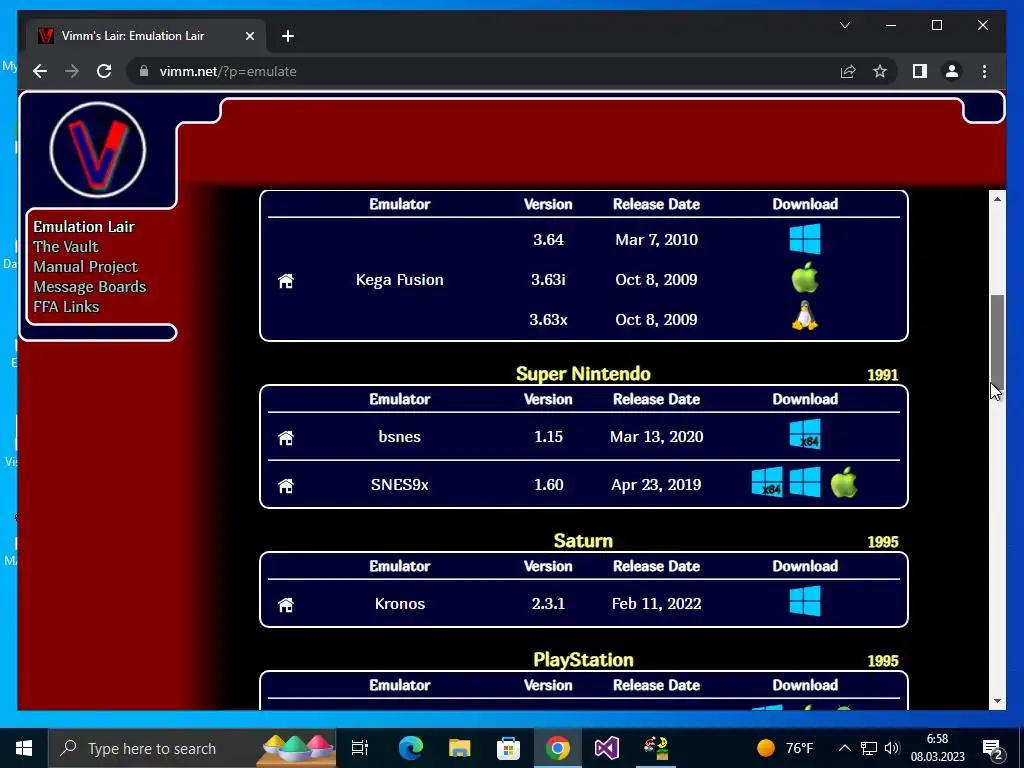Viewport: 1024px width, 768px height.
Task: Download SNES9x Windows x64 build
Action: 767,483
